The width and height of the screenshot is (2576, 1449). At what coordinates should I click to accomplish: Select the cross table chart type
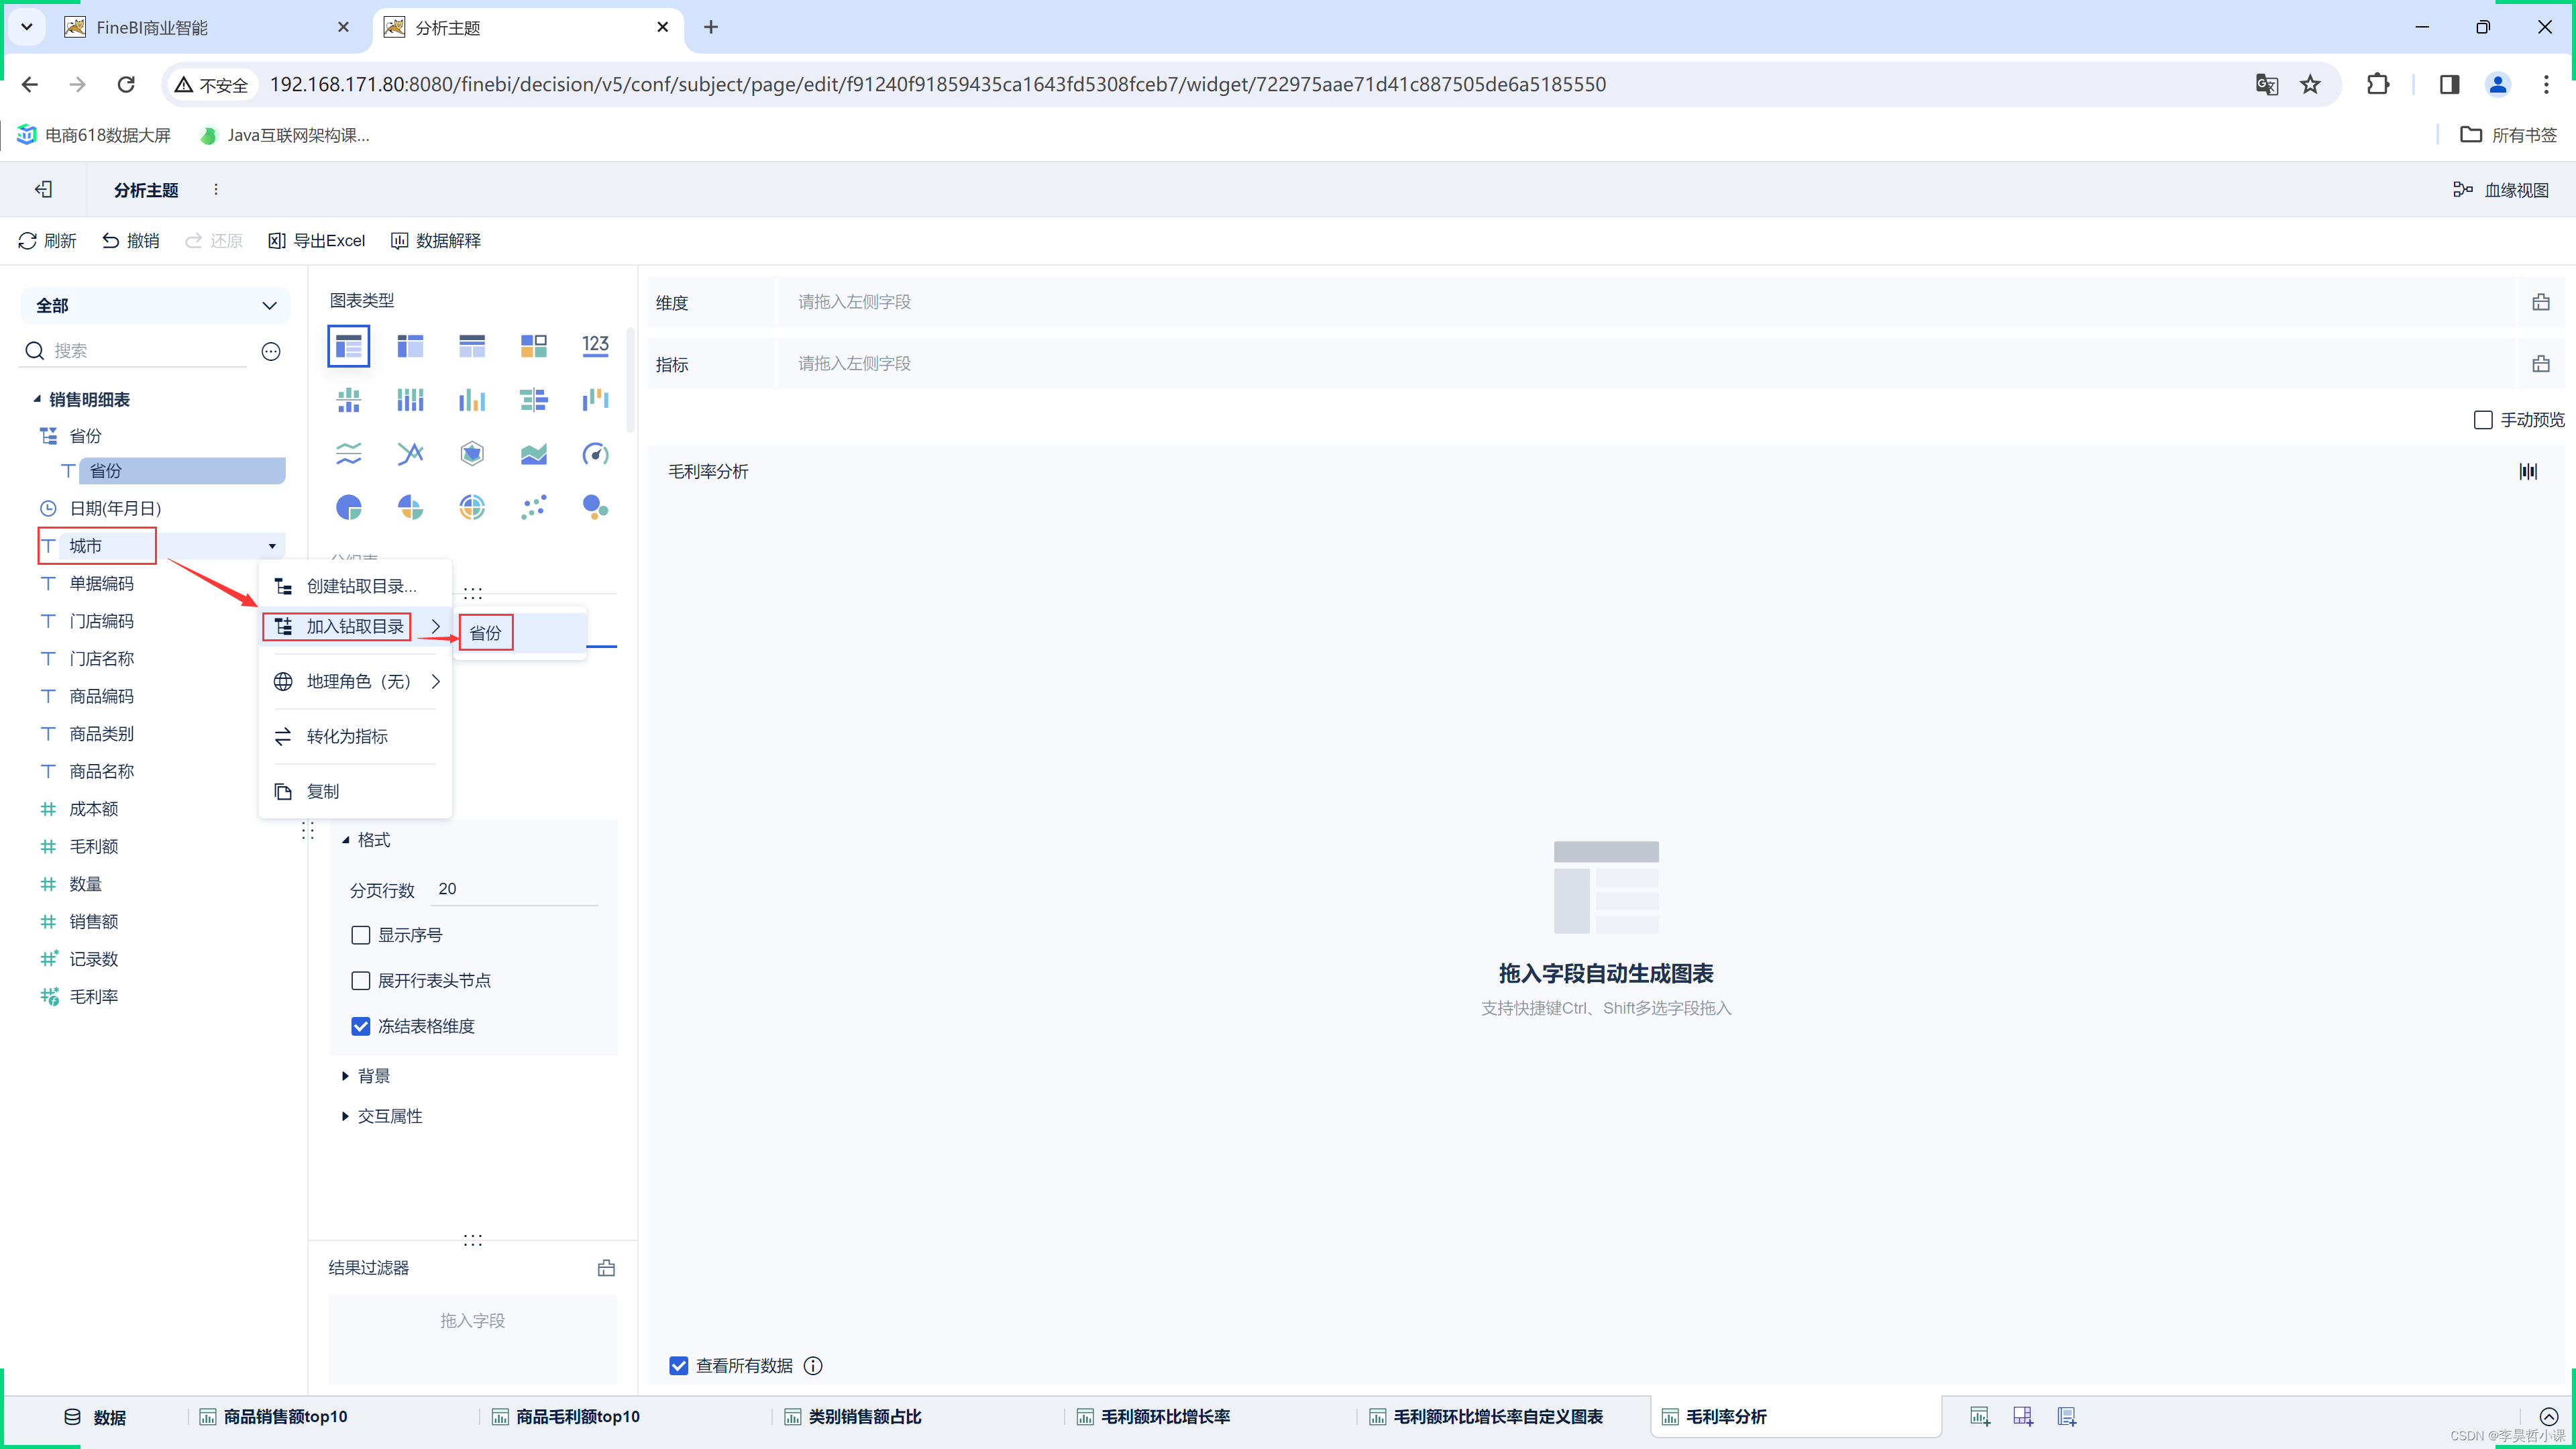click(410, 346)
